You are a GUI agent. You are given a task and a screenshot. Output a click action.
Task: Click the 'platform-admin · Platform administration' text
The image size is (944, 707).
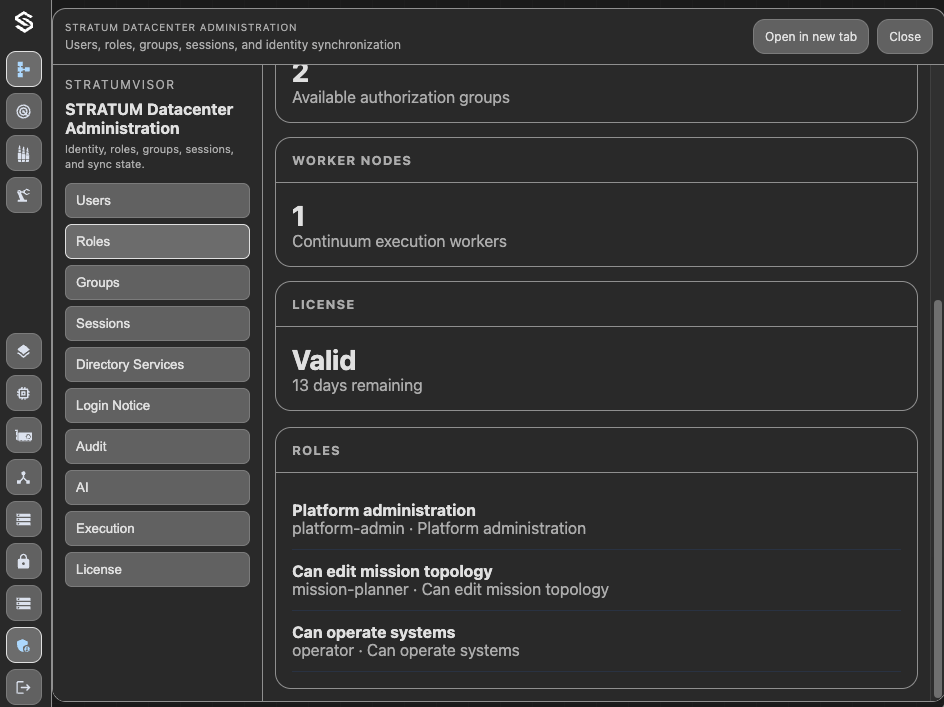pos(439,529)
